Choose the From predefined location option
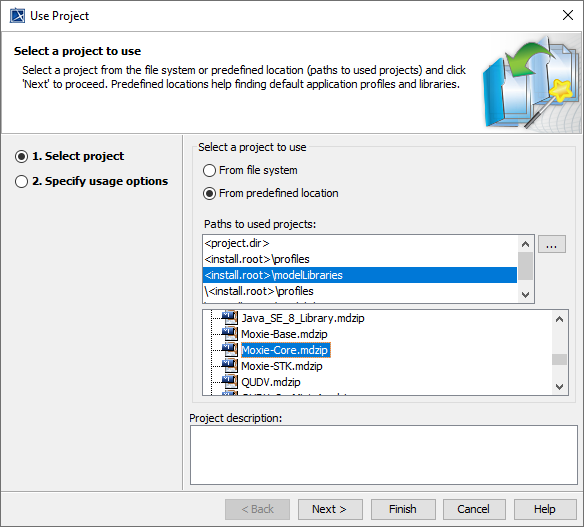The height and width of the screenshot is (527, 584). [x=271, y=193]
